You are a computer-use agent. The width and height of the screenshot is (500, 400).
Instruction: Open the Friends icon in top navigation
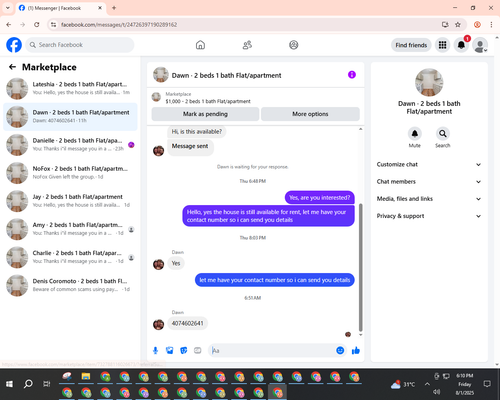click(247, 45)
